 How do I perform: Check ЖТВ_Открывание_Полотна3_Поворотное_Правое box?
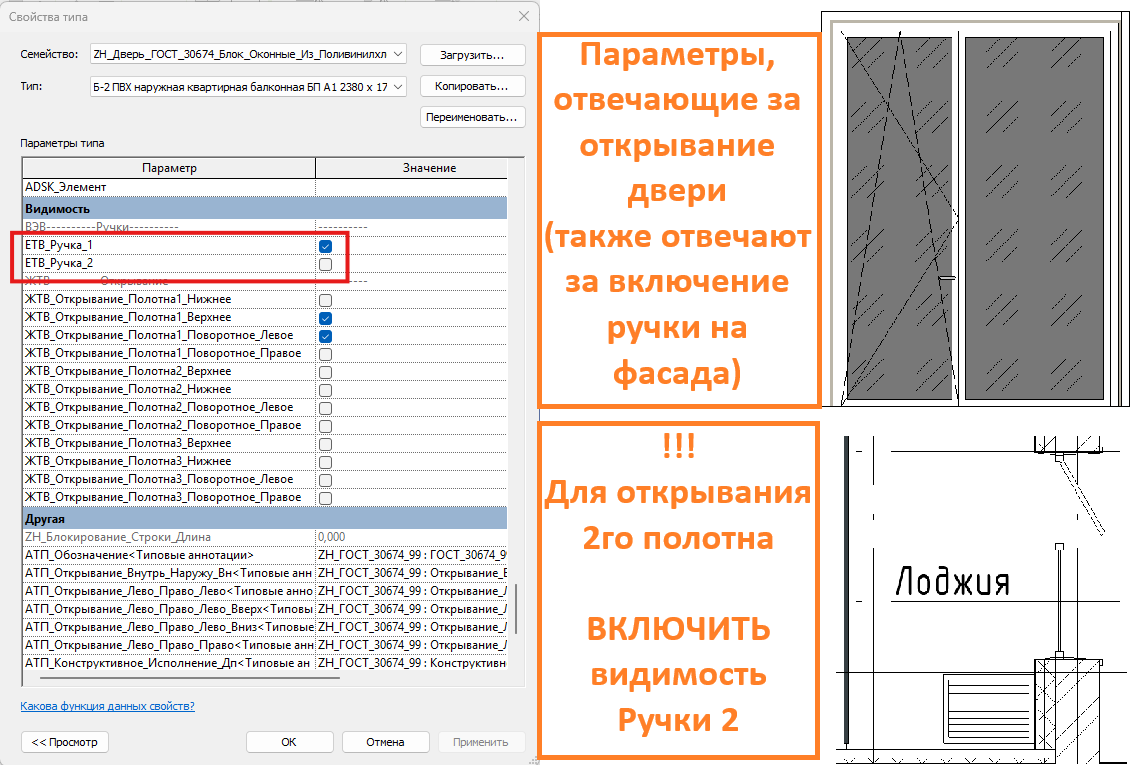pyautogui.click(x=326, y=498)
